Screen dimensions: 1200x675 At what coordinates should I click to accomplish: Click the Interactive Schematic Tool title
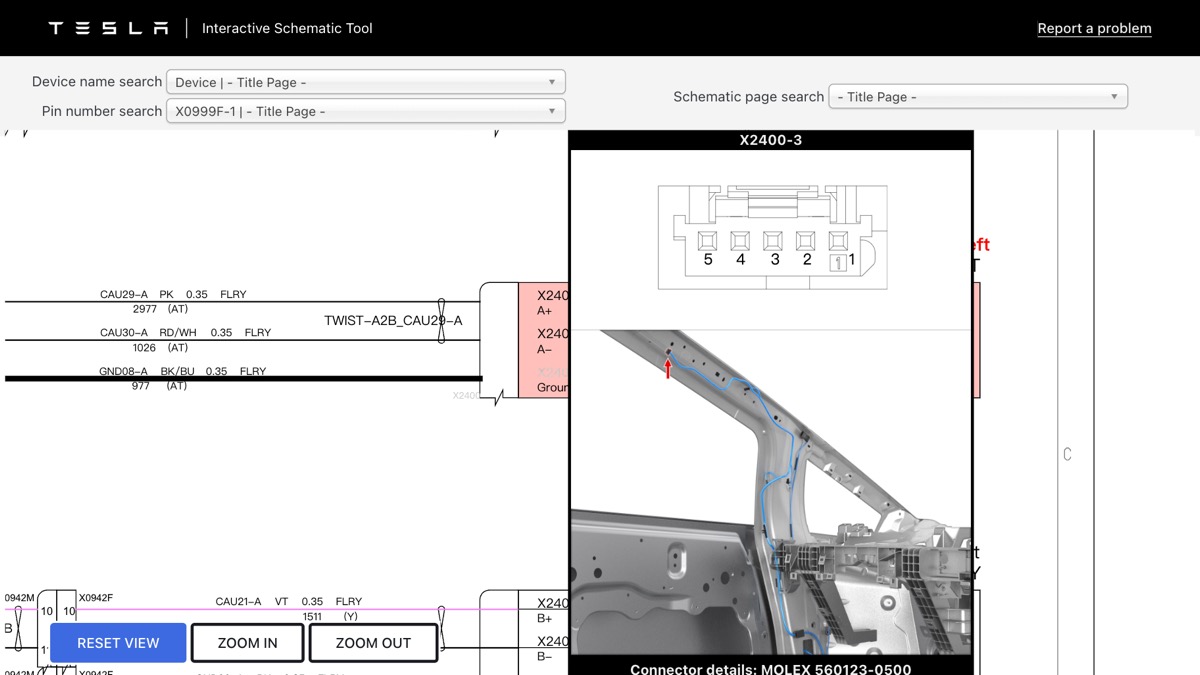(x=287, y=28)
